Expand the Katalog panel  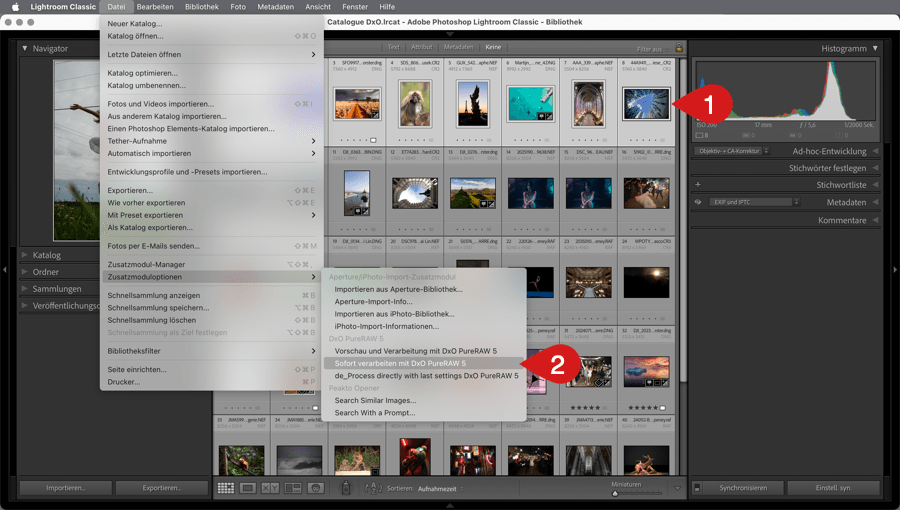25,255
